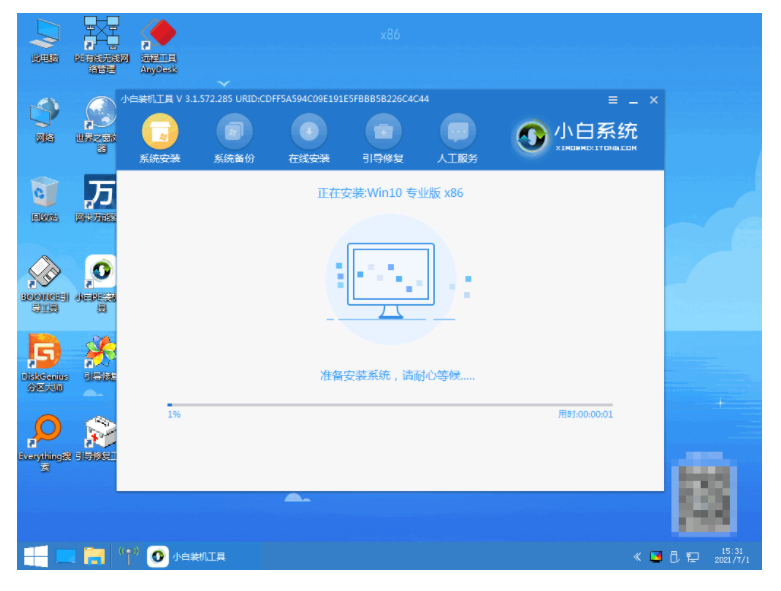
Task: Select the 世界之窗 browser desktop icon
Action: 100,124
